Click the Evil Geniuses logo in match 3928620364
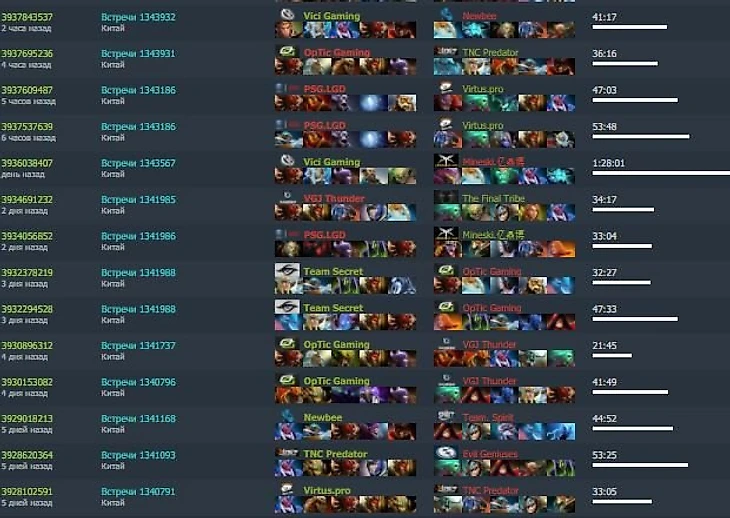This screenshot has height=518, width=730. [446, 452]
